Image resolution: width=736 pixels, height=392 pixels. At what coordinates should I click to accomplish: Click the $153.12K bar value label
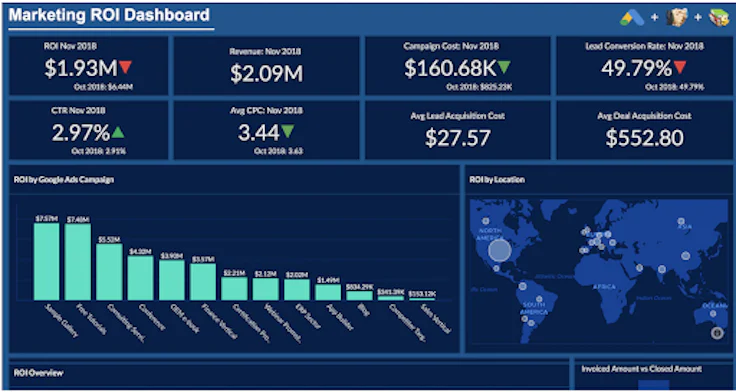click(x=422, y=294)
